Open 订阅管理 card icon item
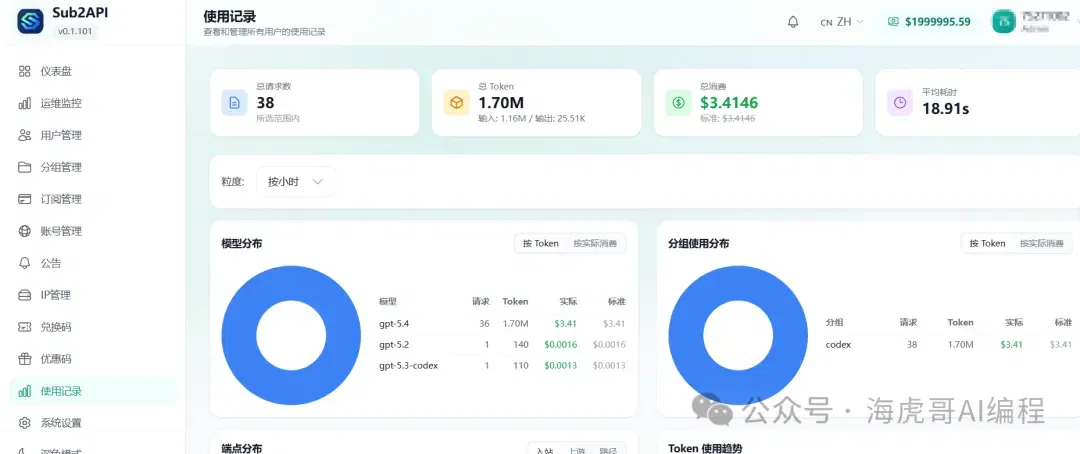Viewport: 1080px width, 454px height. [x=25, y=199]
